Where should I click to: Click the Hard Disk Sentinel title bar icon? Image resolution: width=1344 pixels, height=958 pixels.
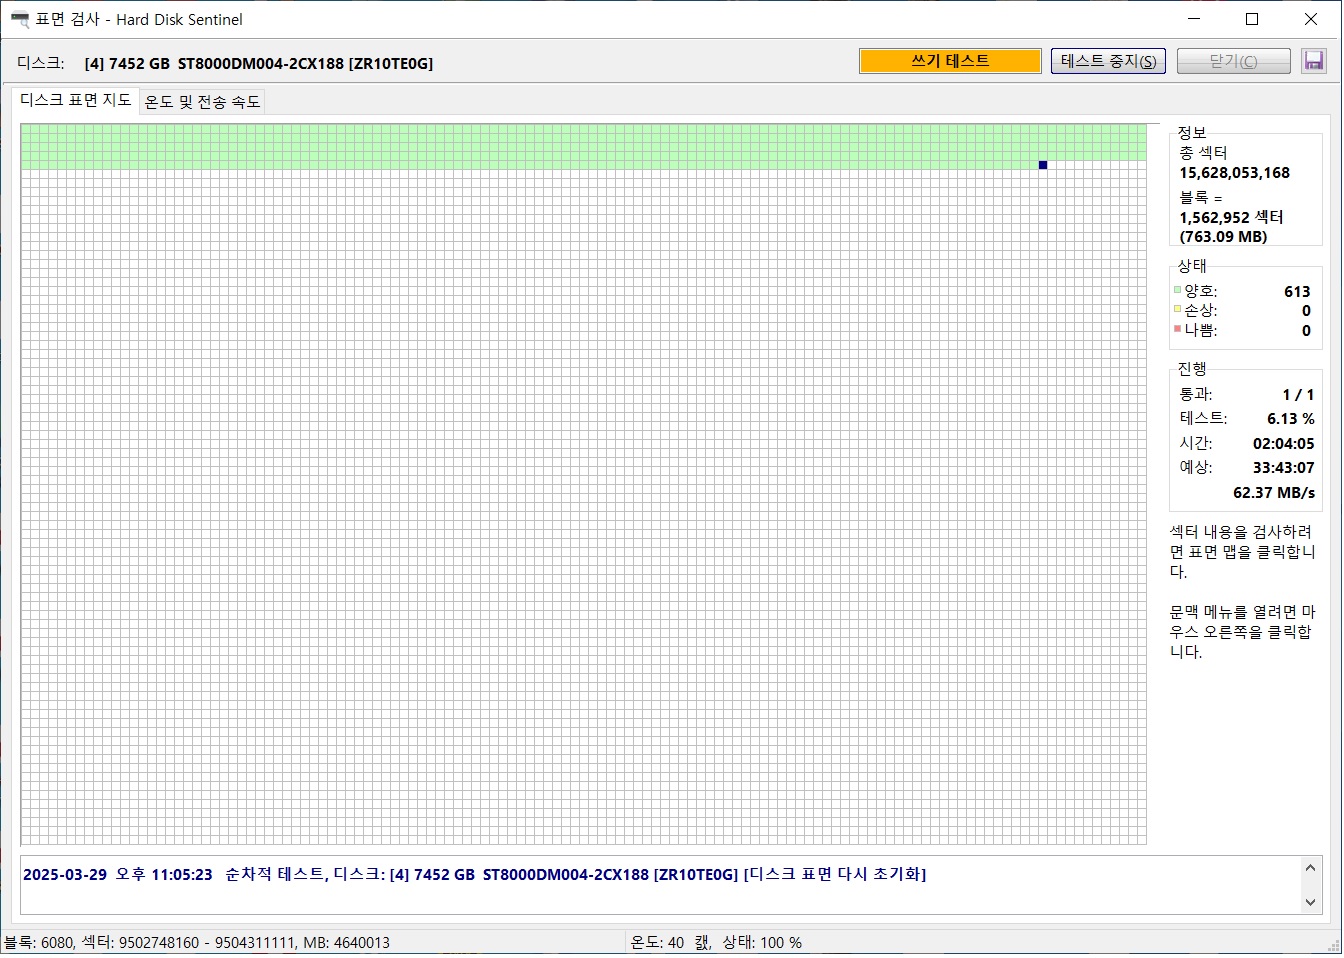(x=19, y=19)
